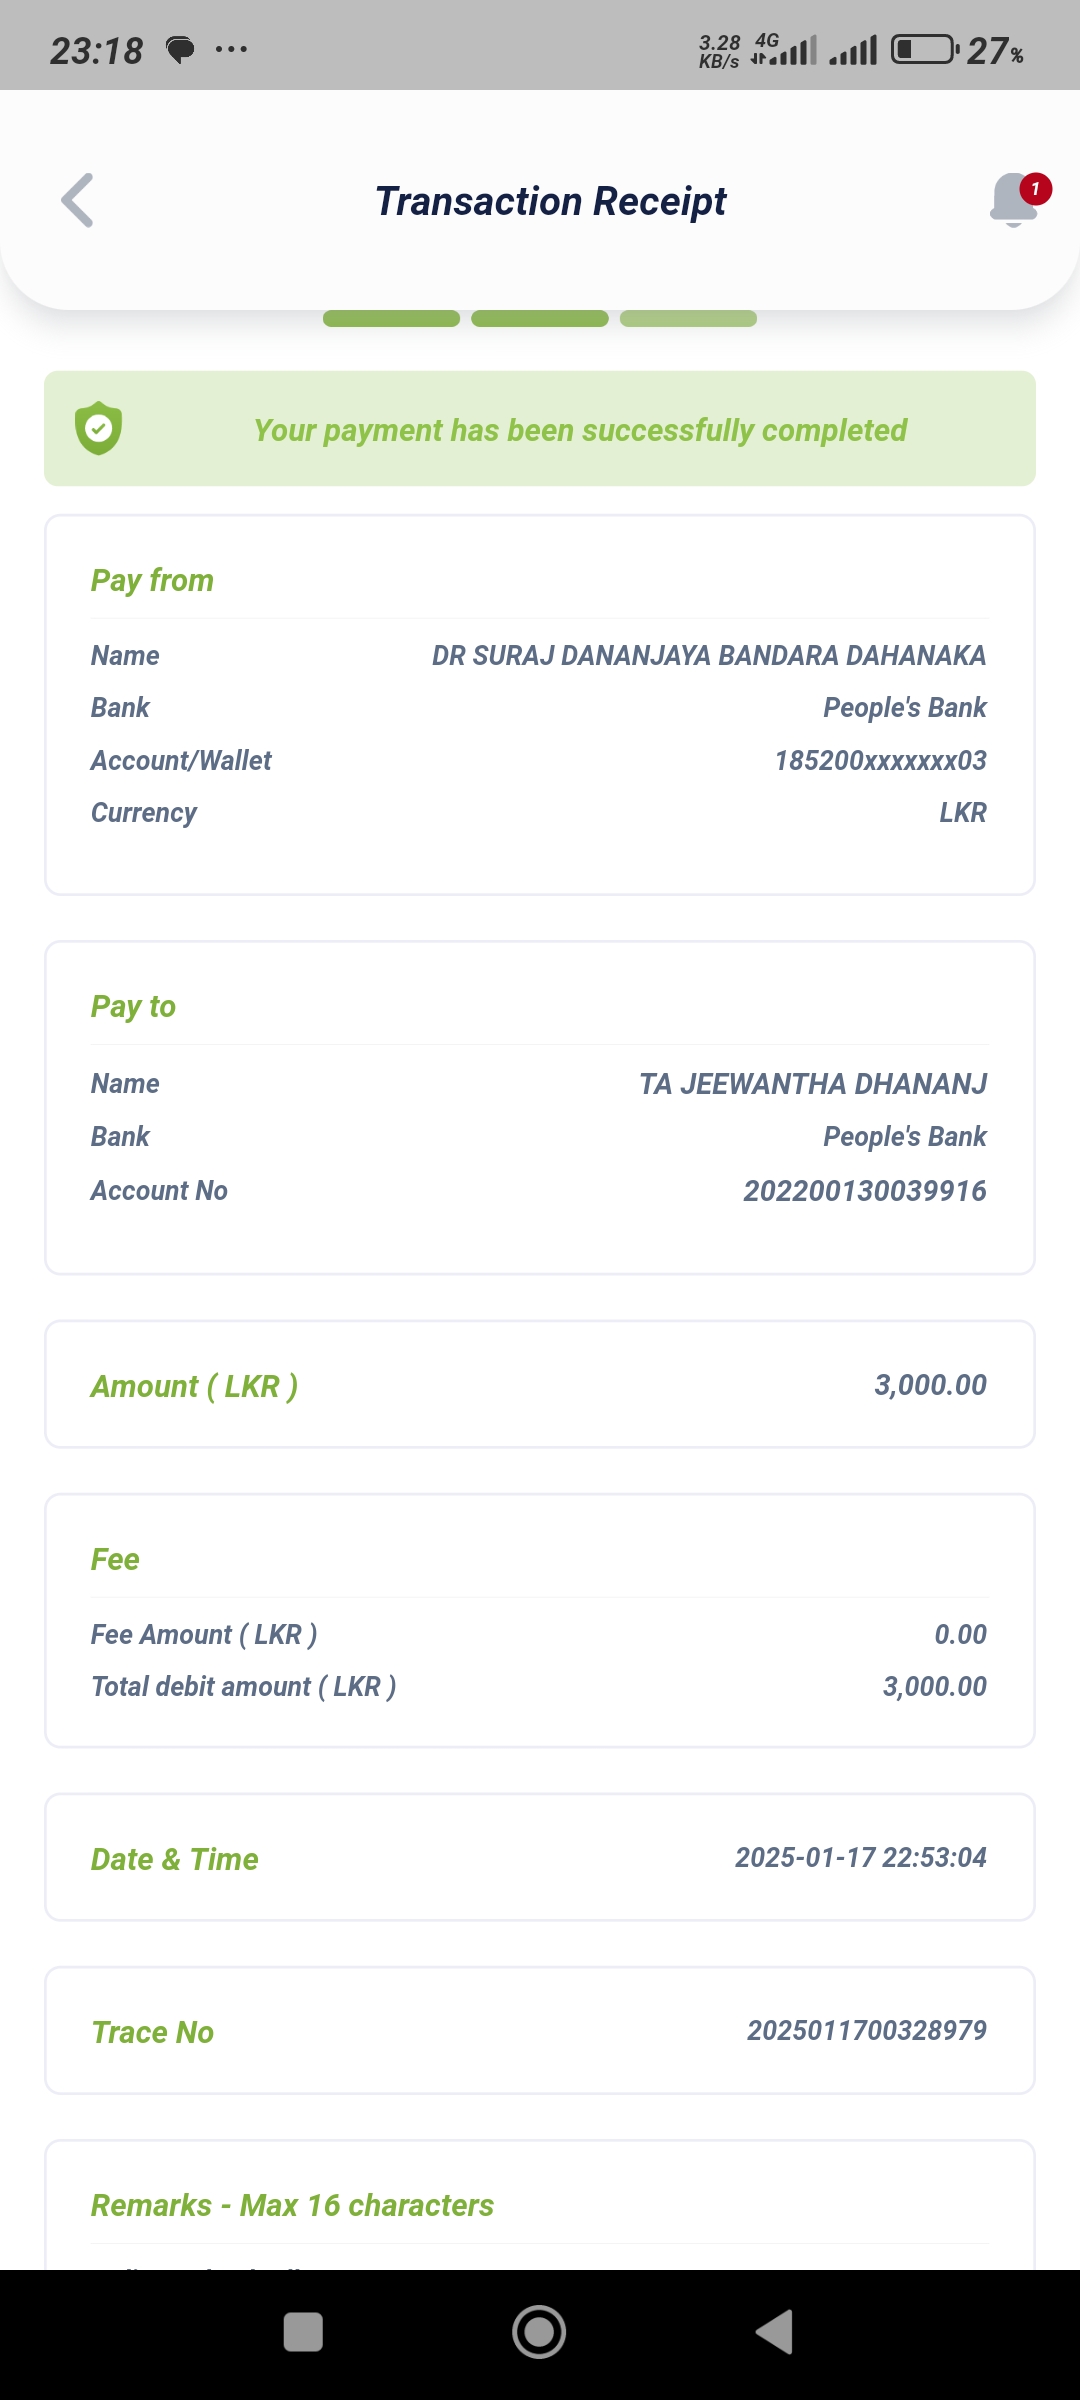The height and width of the screenshot is (2400, 1080).
Task: Tap the green shield checkmark icon
Action: pos(99,428)
